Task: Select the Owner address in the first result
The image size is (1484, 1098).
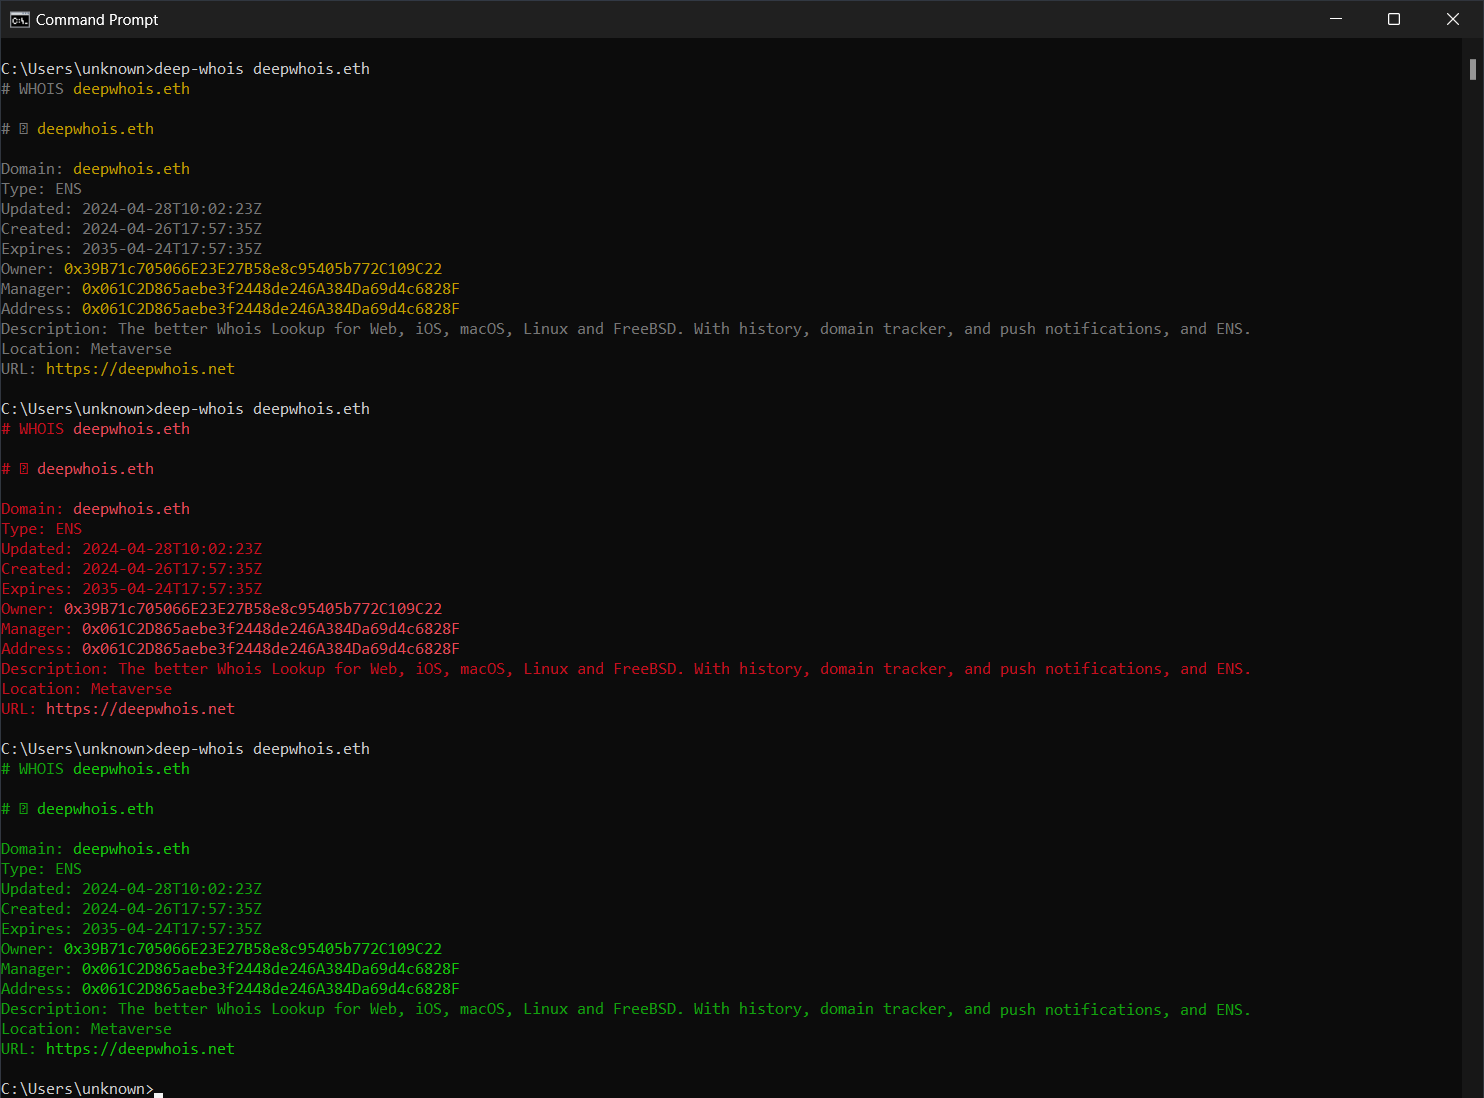Action: [253, 268]
